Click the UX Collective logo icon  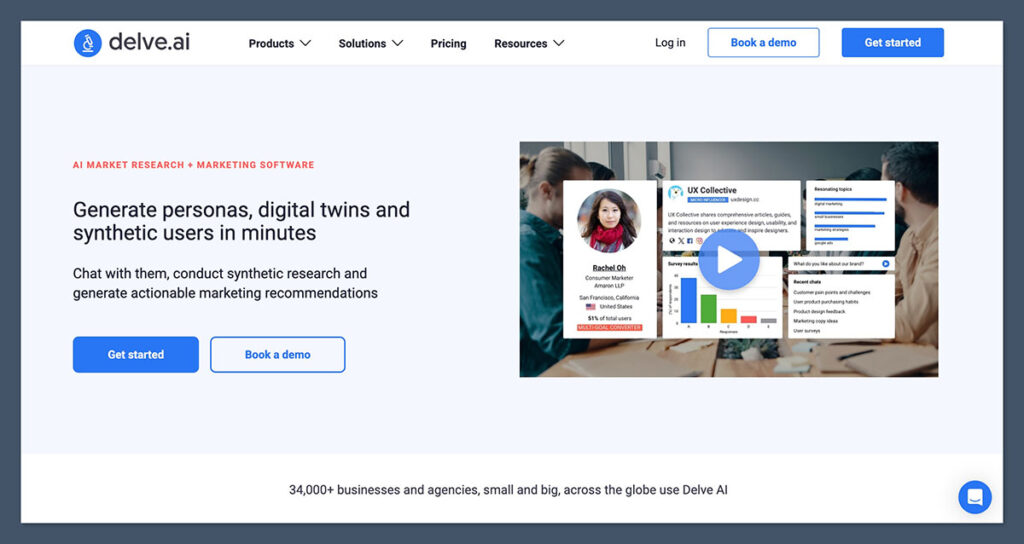pos(676,190)
